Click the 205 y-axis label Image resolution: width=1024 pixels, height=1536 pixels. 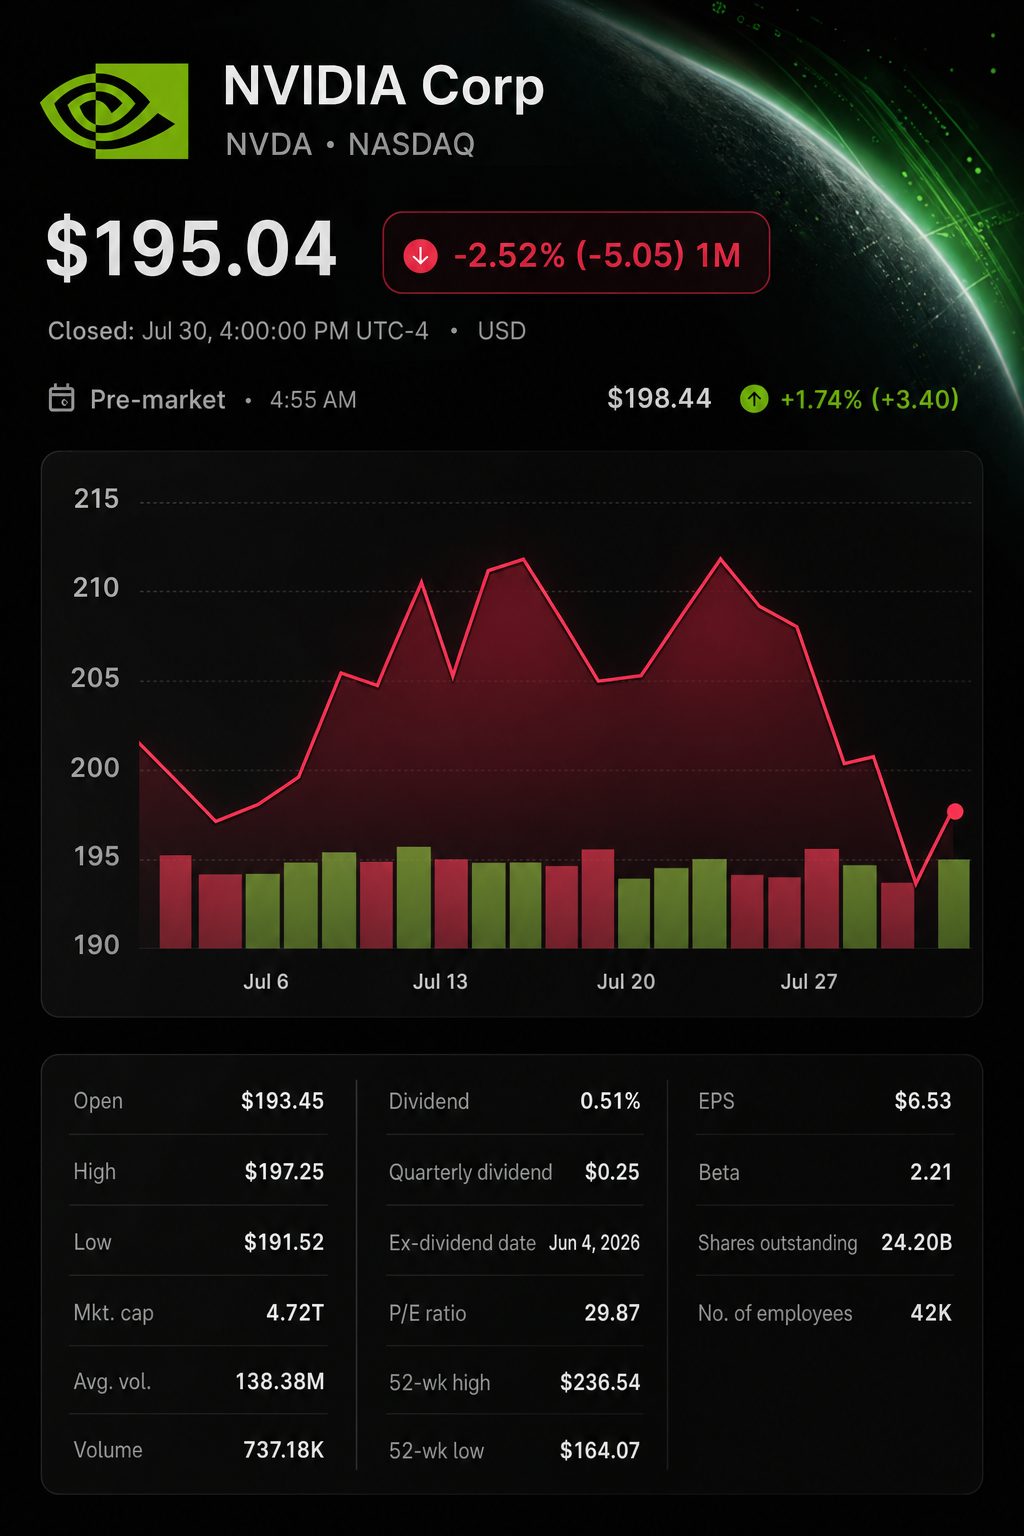tap(95, 678)
